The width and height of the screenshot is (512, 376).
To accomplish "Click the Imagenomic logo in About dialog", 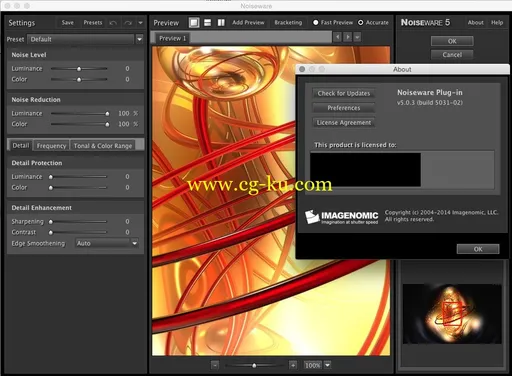I will point(341,217).
